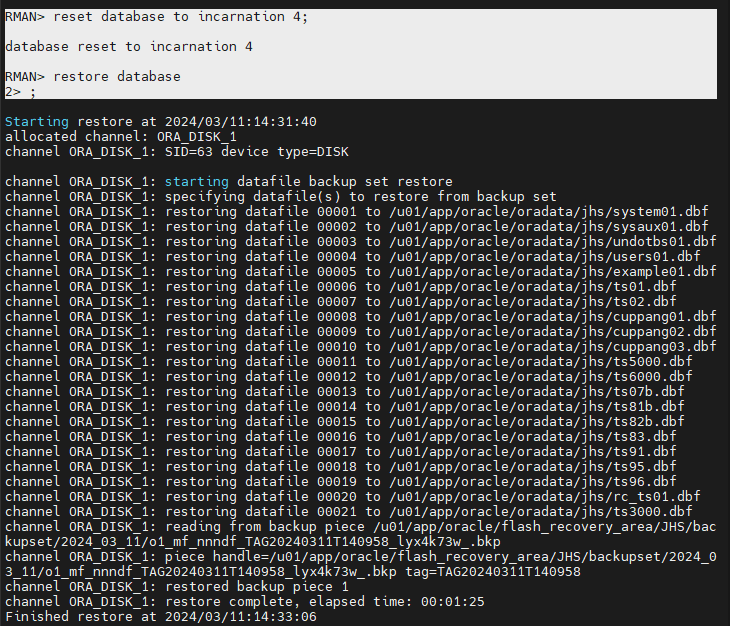Click the sysaux01.dbf datafile 00002 line

[x=357, y=226]
